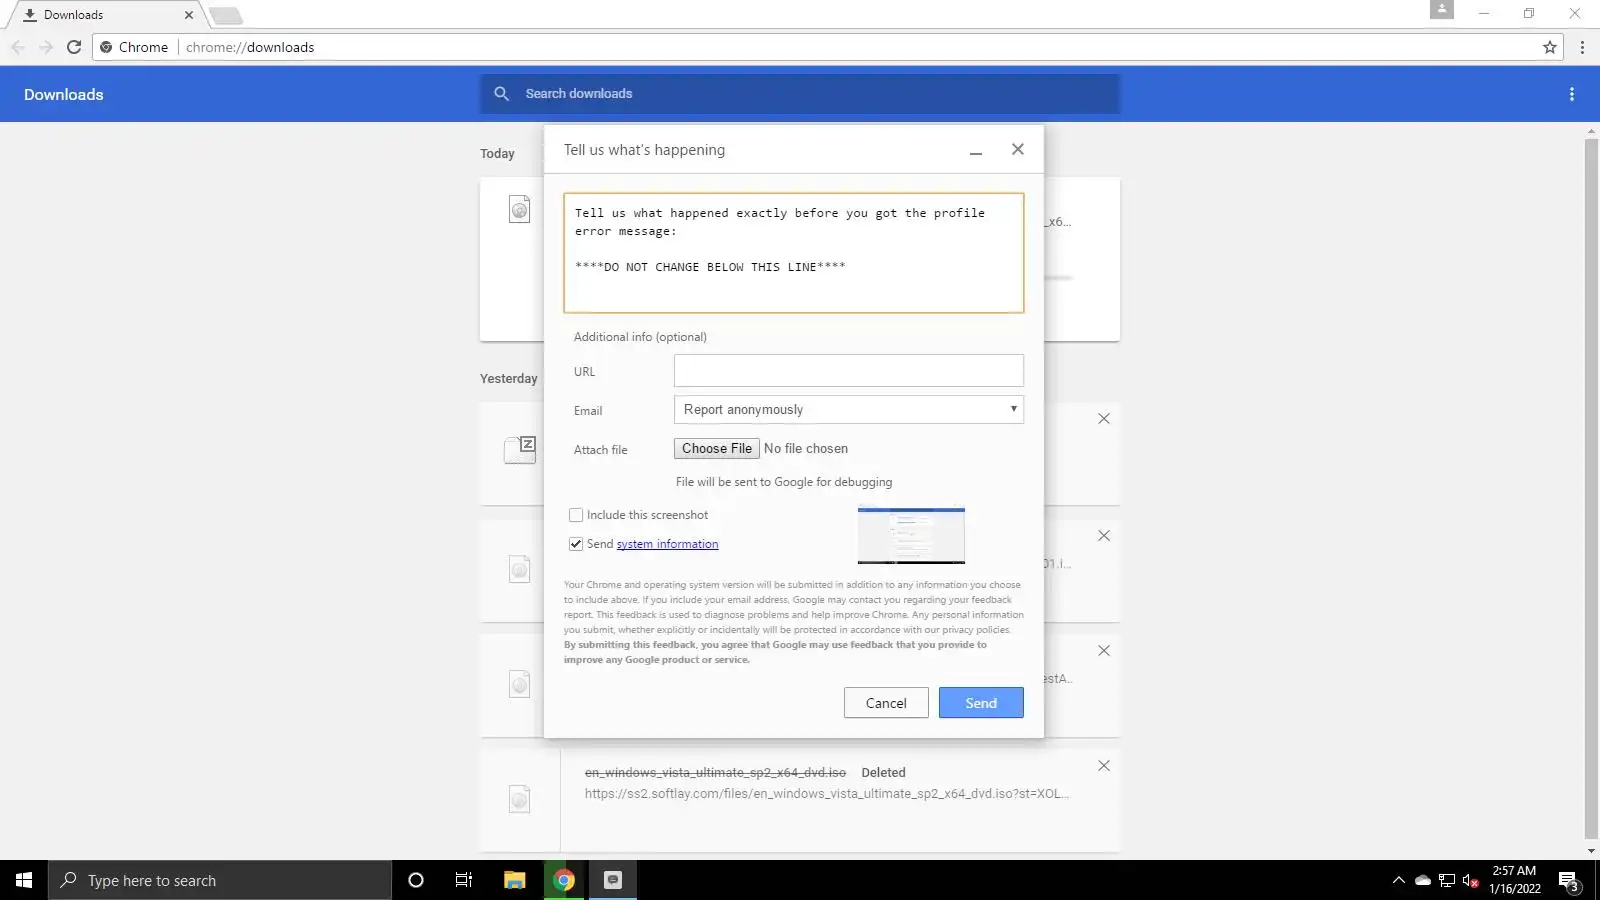1600x900 pixels.
Task: Click the 'Yesterday' section heading
Action: pyautogui.click(x=508, y=379)
